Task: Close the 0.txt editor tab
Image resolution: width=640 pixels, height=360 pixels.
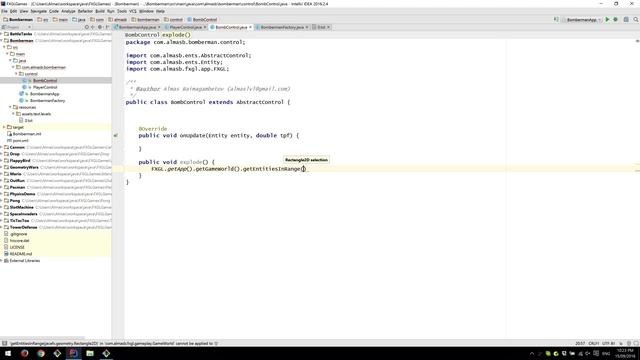Action: click(329, 27)
